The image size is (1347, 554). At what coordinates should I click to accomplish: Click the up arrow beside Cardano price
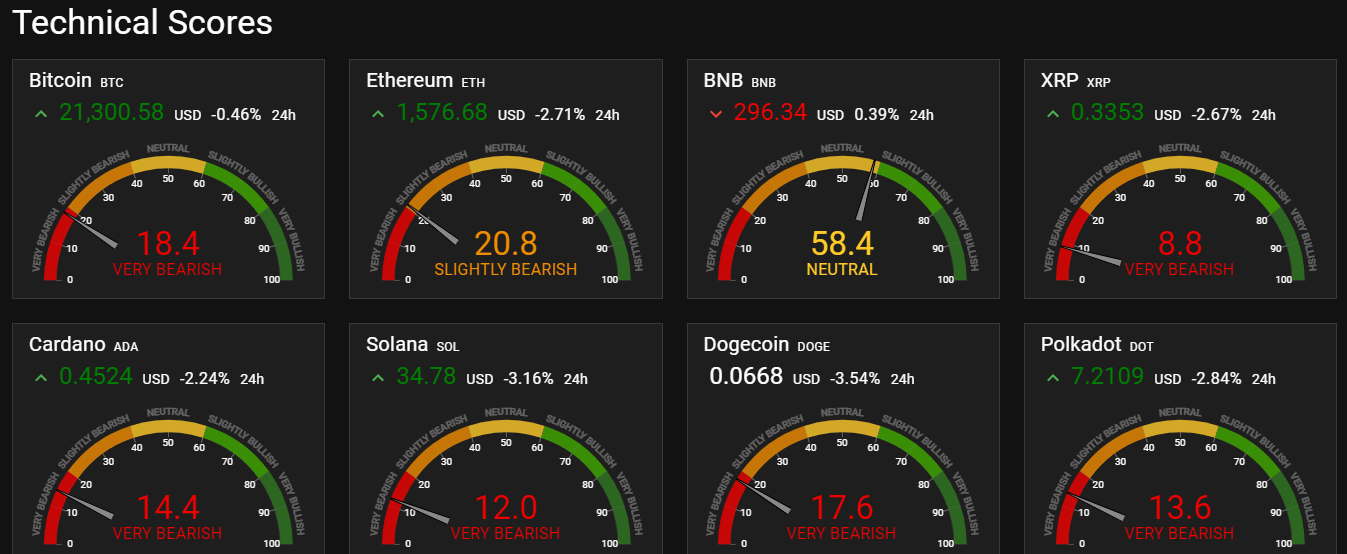tap(41, 378)
